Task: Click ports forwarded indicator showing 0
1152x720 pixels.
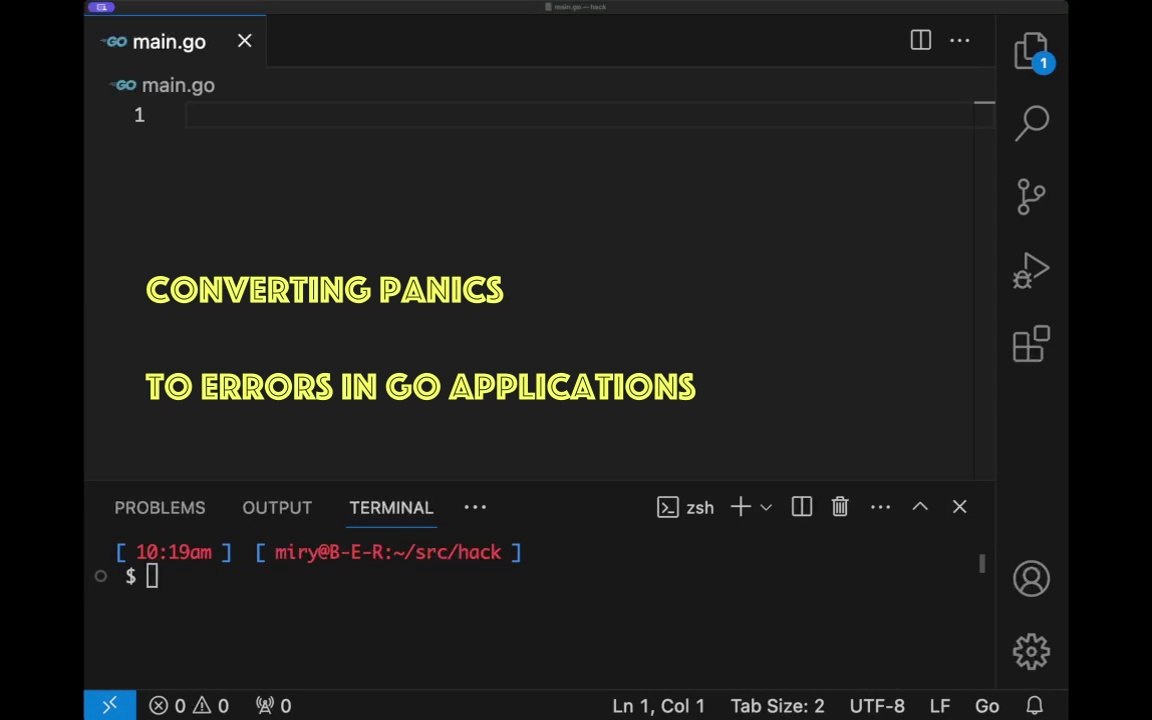Action: 273,706
